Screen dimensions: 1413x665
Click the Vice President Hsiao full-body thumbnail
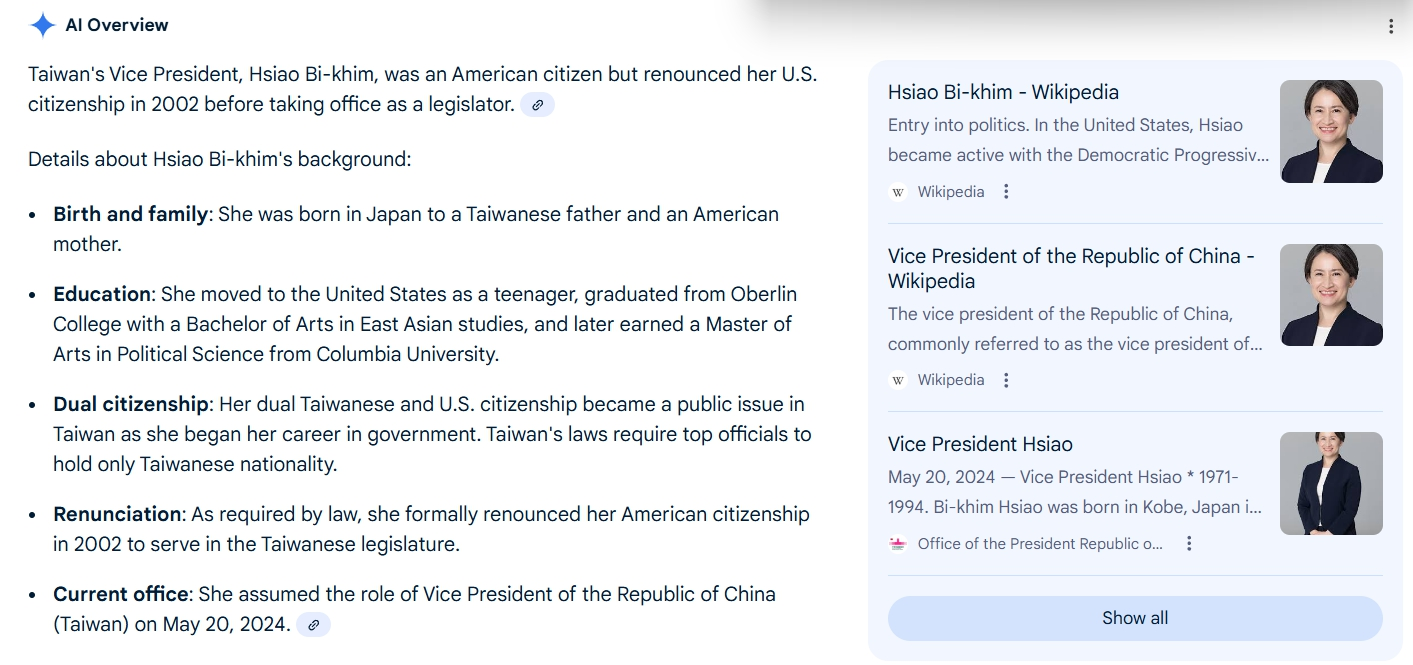pyautogui.click(x=1331, y=483)
